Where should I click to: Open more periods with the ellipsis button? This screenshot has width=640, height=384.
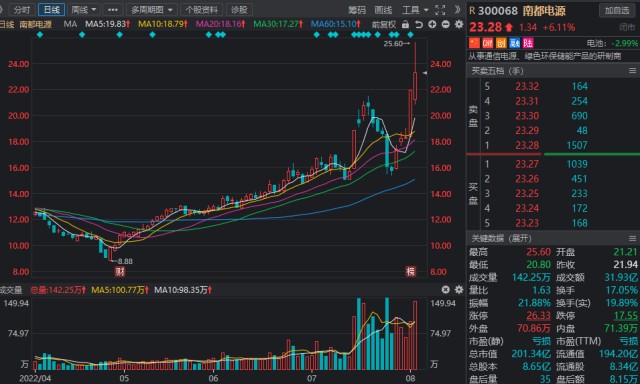click(113, 10)
